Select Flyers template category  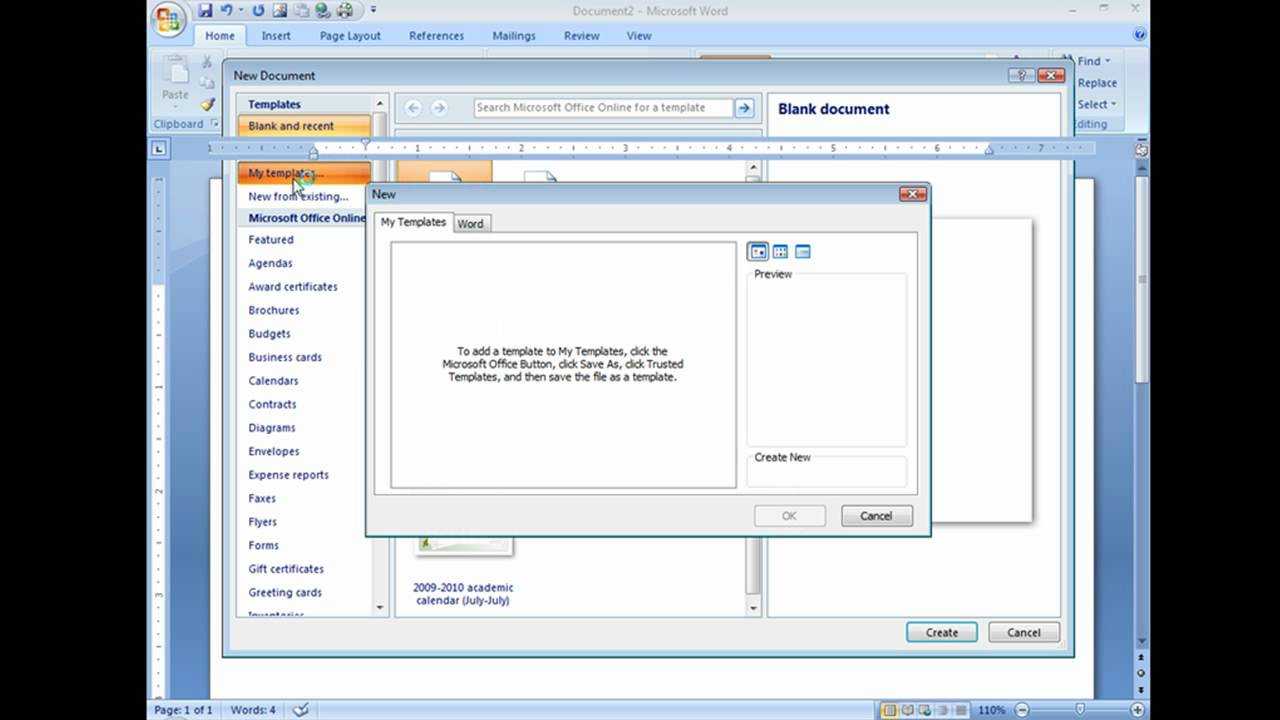(x=263, y=522)
